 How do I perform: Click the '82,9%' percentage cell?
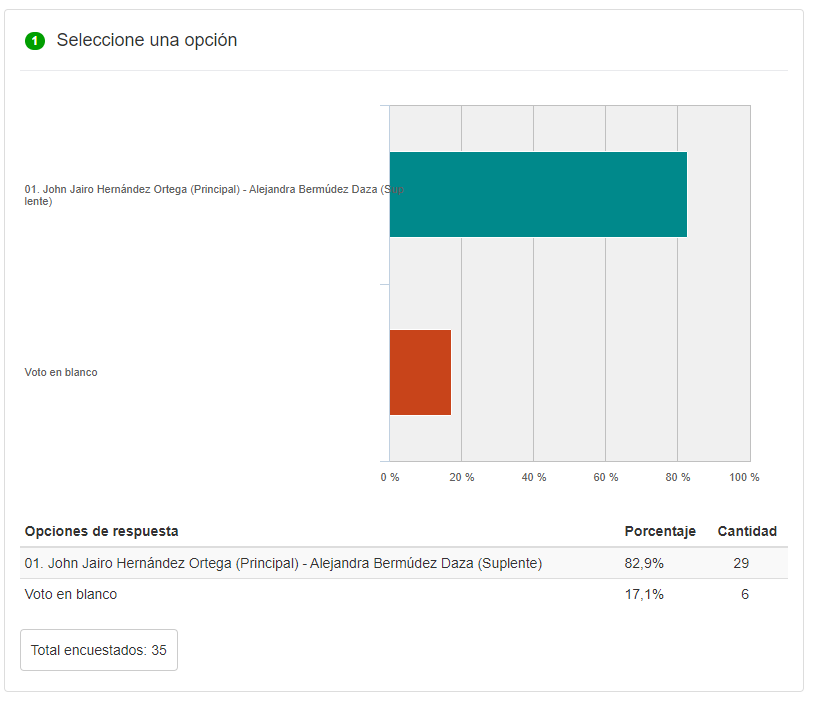point(644,563)
